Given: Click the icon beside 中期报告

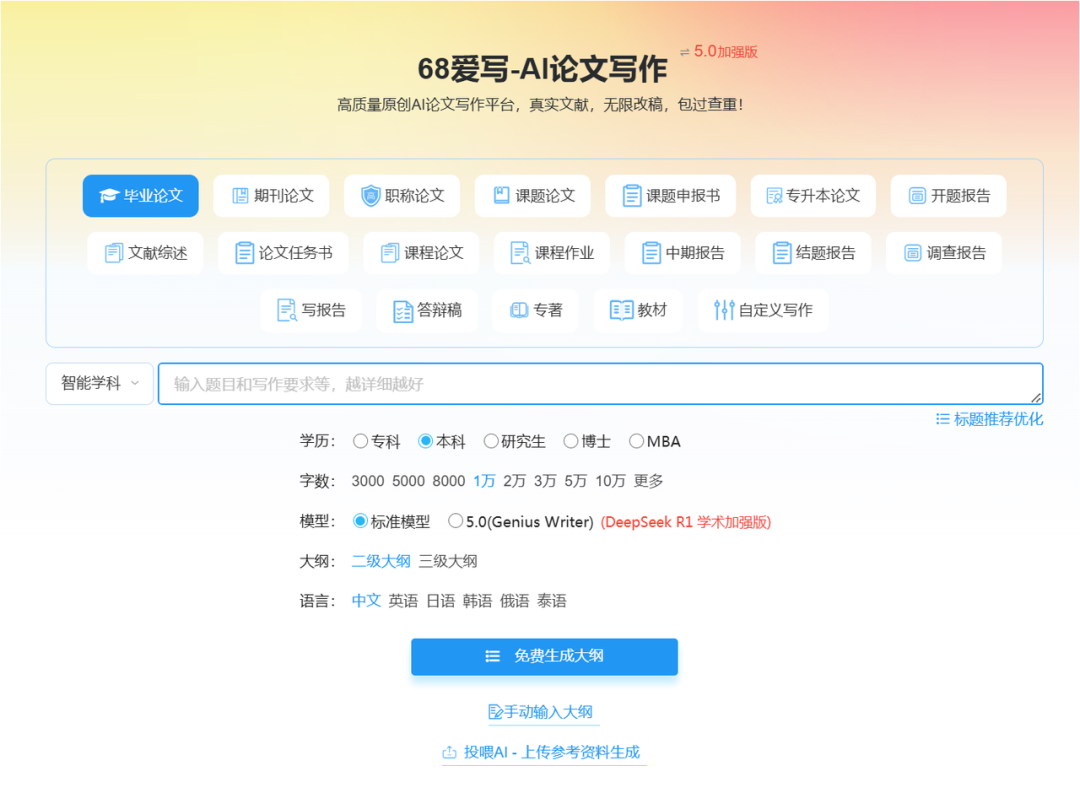Looking at the screenshot, I should 651,253.
